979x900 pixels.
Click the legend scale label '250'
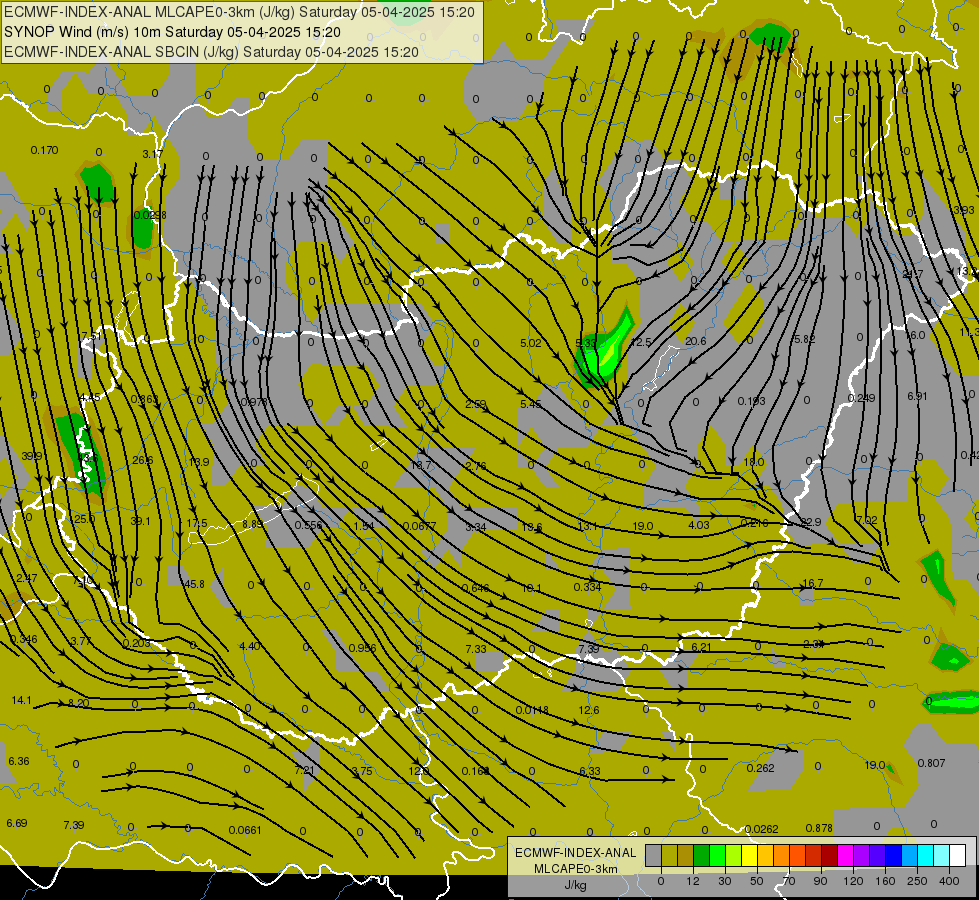pyautogui.click(x=917, y=881)
